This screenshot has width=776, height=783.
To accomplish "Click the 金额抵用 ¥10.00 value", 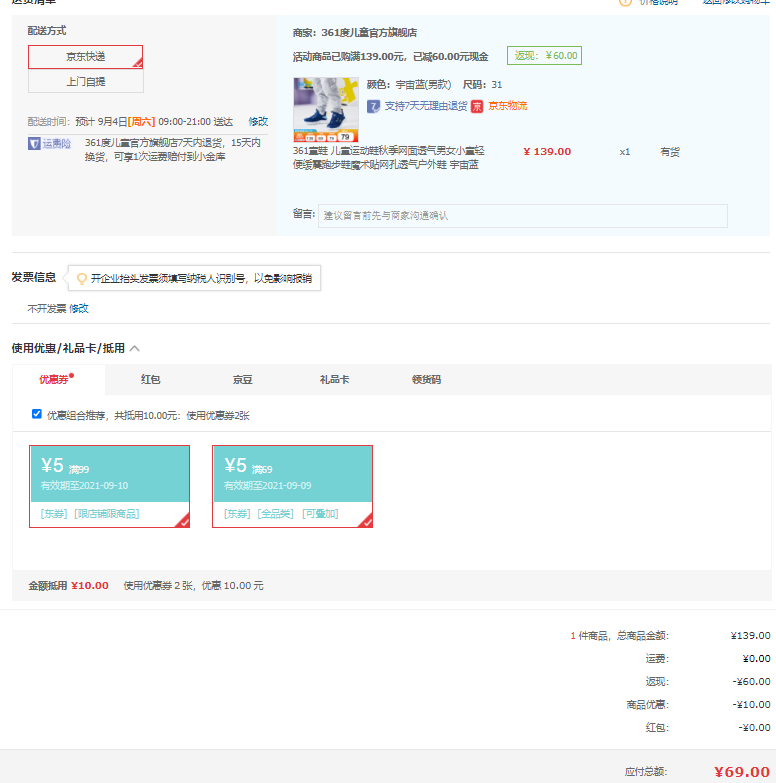I will [x=90, y=586].
